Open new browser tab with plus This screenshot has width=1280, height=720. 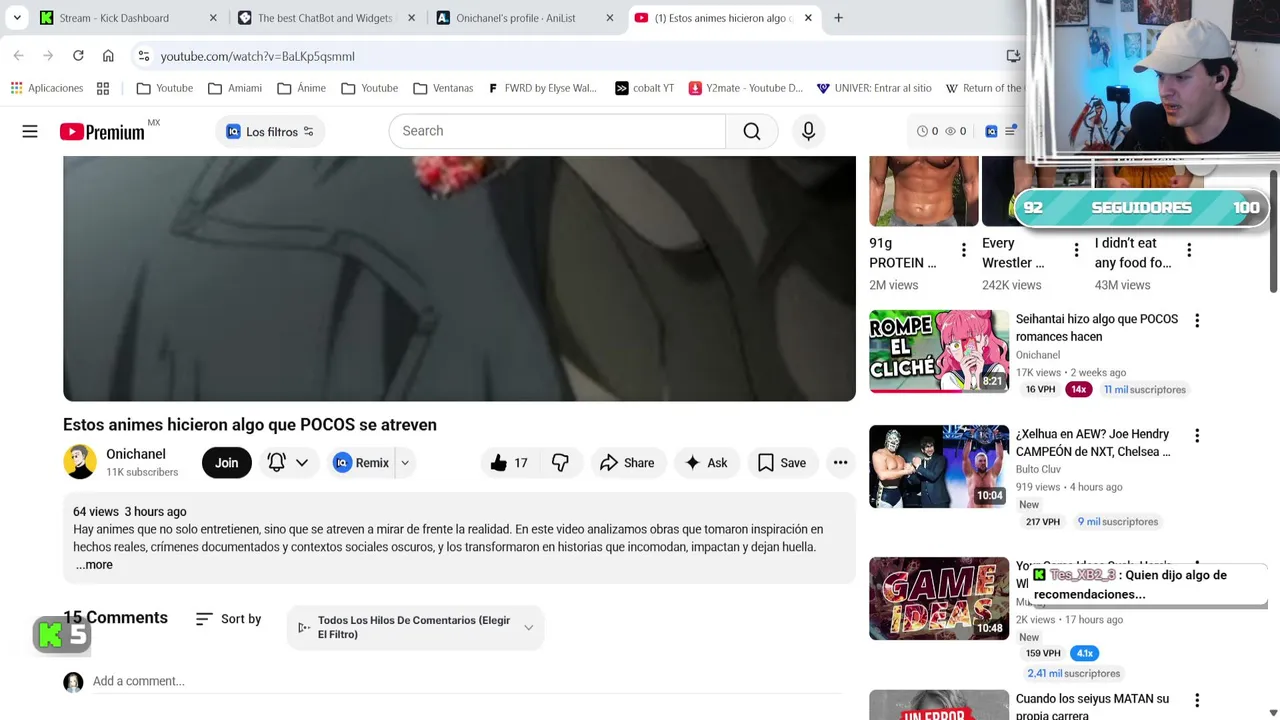click(x=838, y=18)
